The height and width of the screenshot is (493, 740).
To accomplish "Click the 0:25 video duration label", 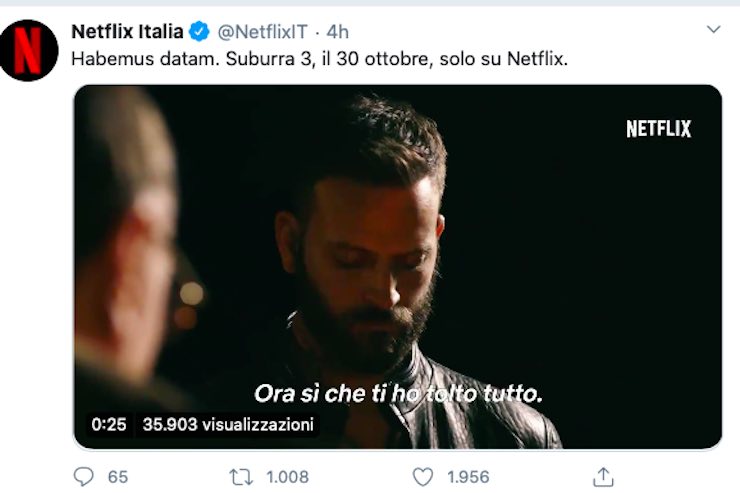I will [109, 424].
